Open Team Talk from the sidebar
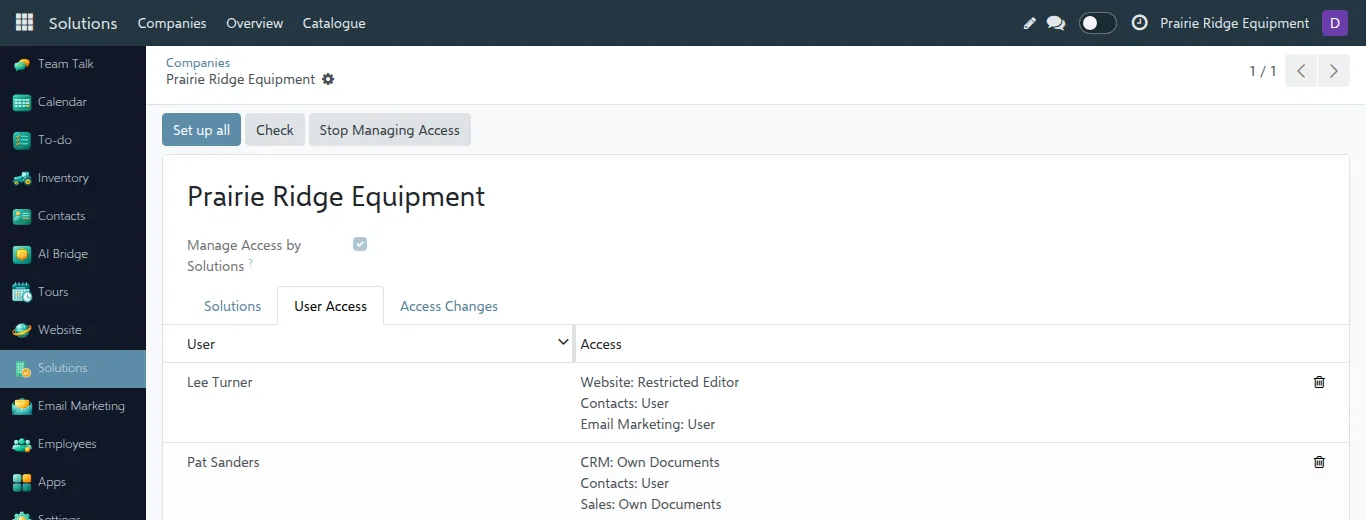The height and width of the screenshot is (520, 1366). point(73,64)
